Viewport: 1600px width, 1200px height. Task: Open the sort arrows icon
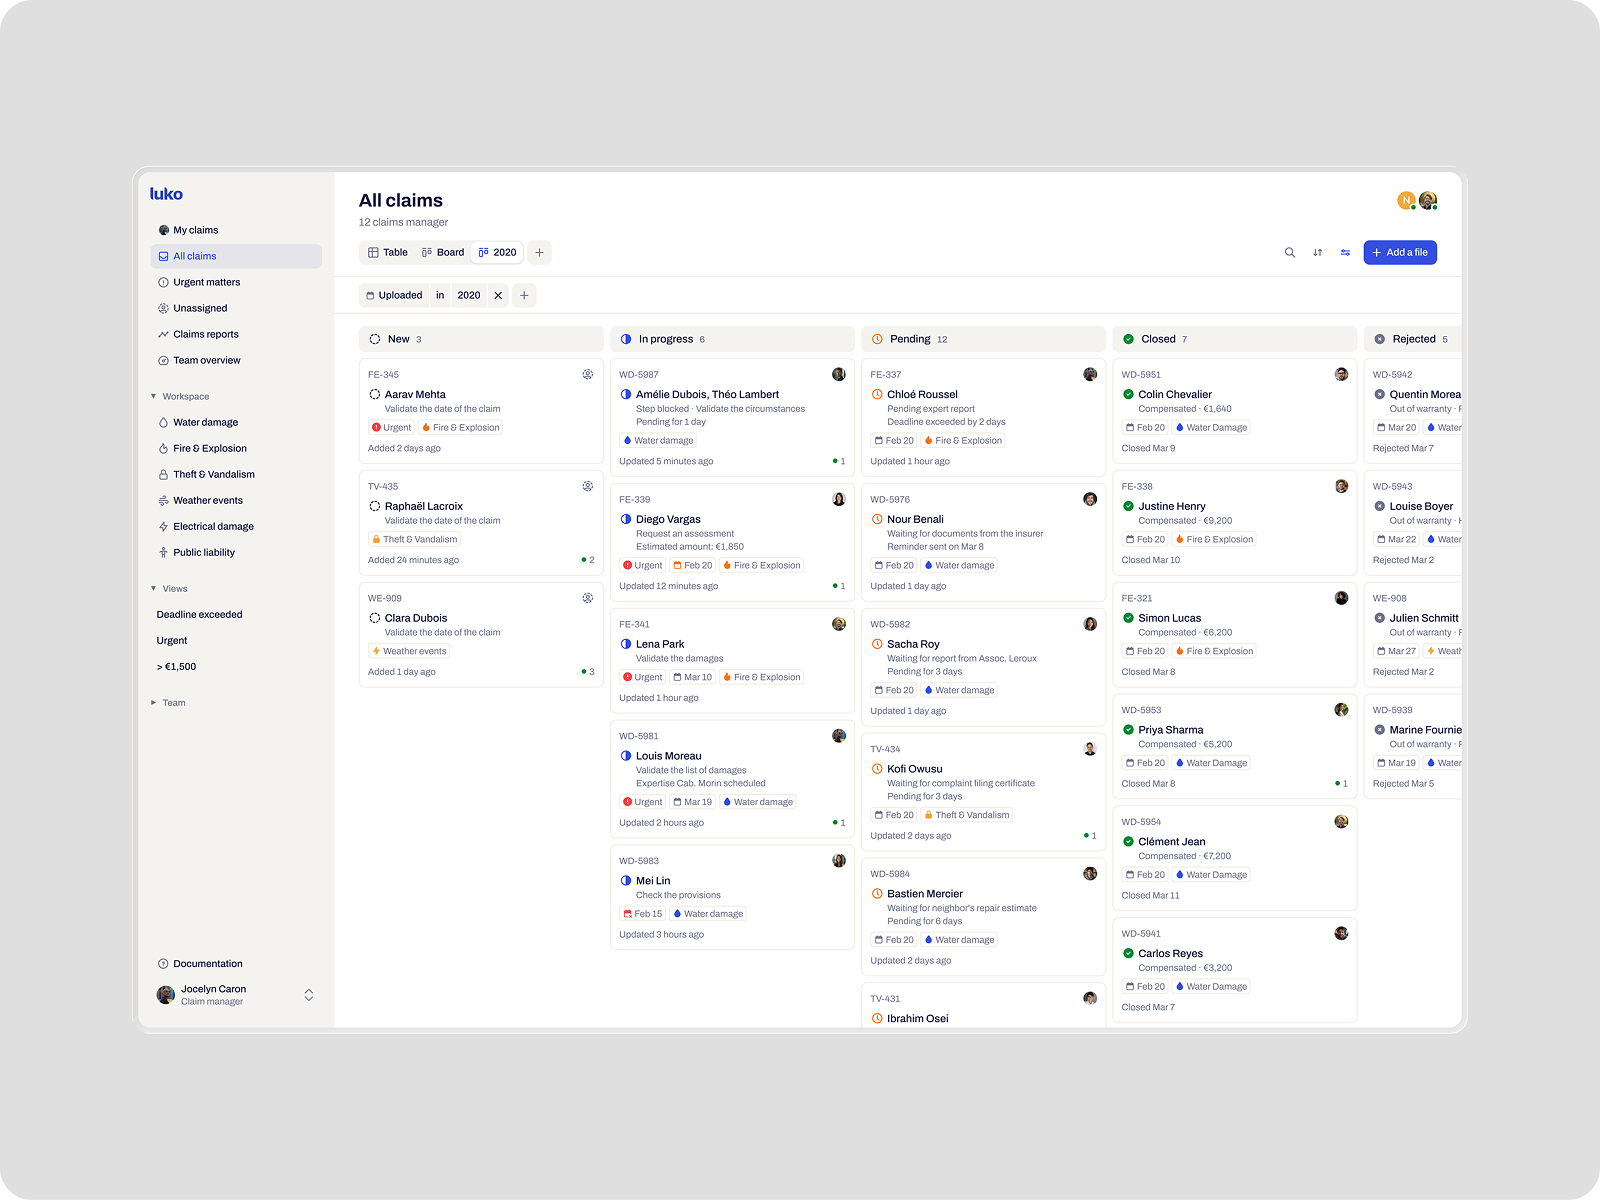(x=1317, y=253)
